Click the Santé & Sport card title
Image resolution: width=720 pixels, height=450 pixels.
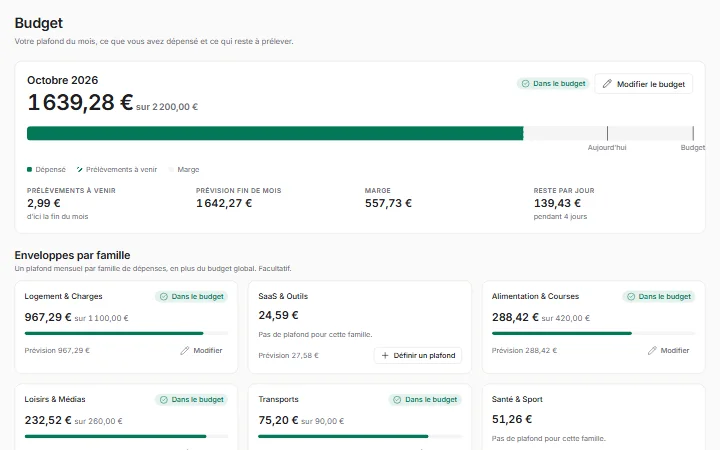pos(517,399)
